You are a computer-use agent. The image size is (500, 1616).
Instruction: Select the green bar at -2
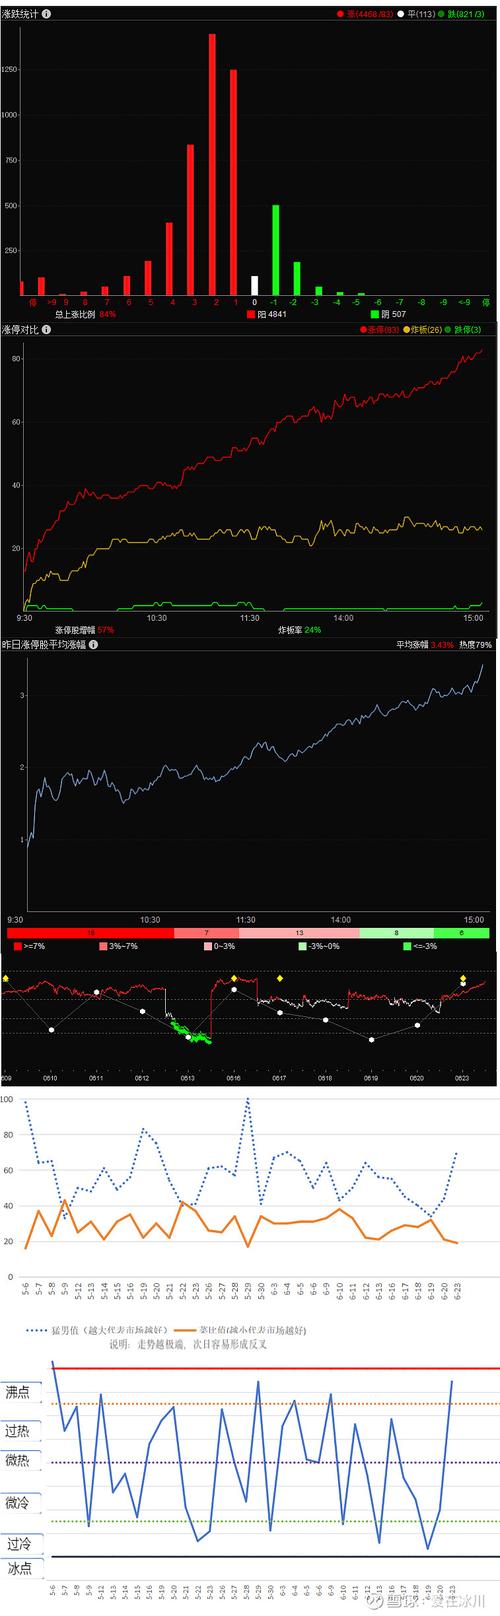click(297, 278)
